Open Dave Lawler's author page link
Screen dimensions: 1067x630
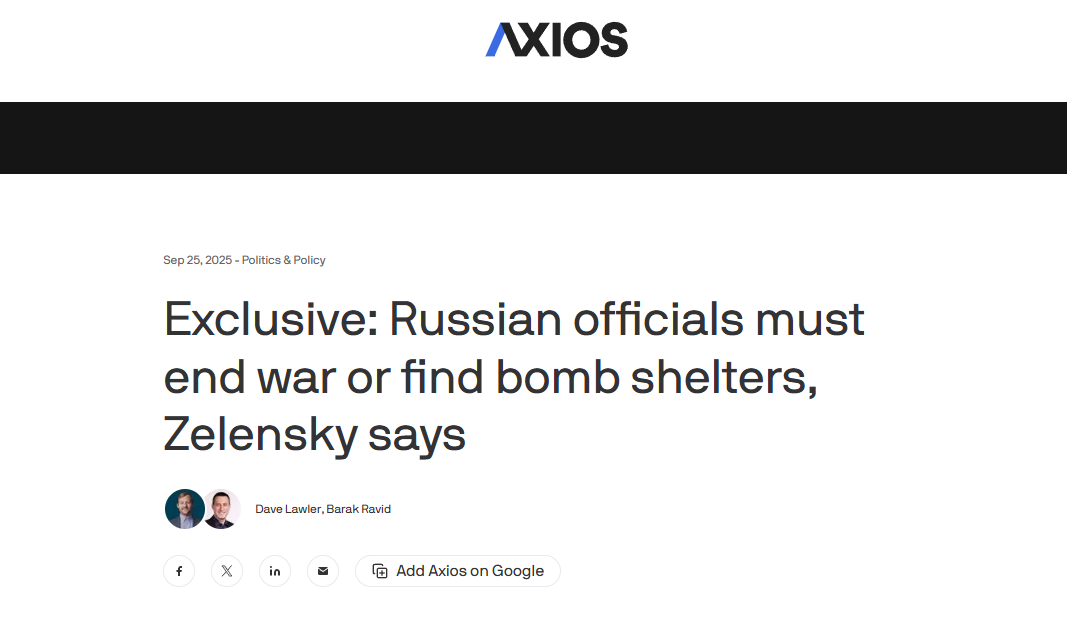287,509
